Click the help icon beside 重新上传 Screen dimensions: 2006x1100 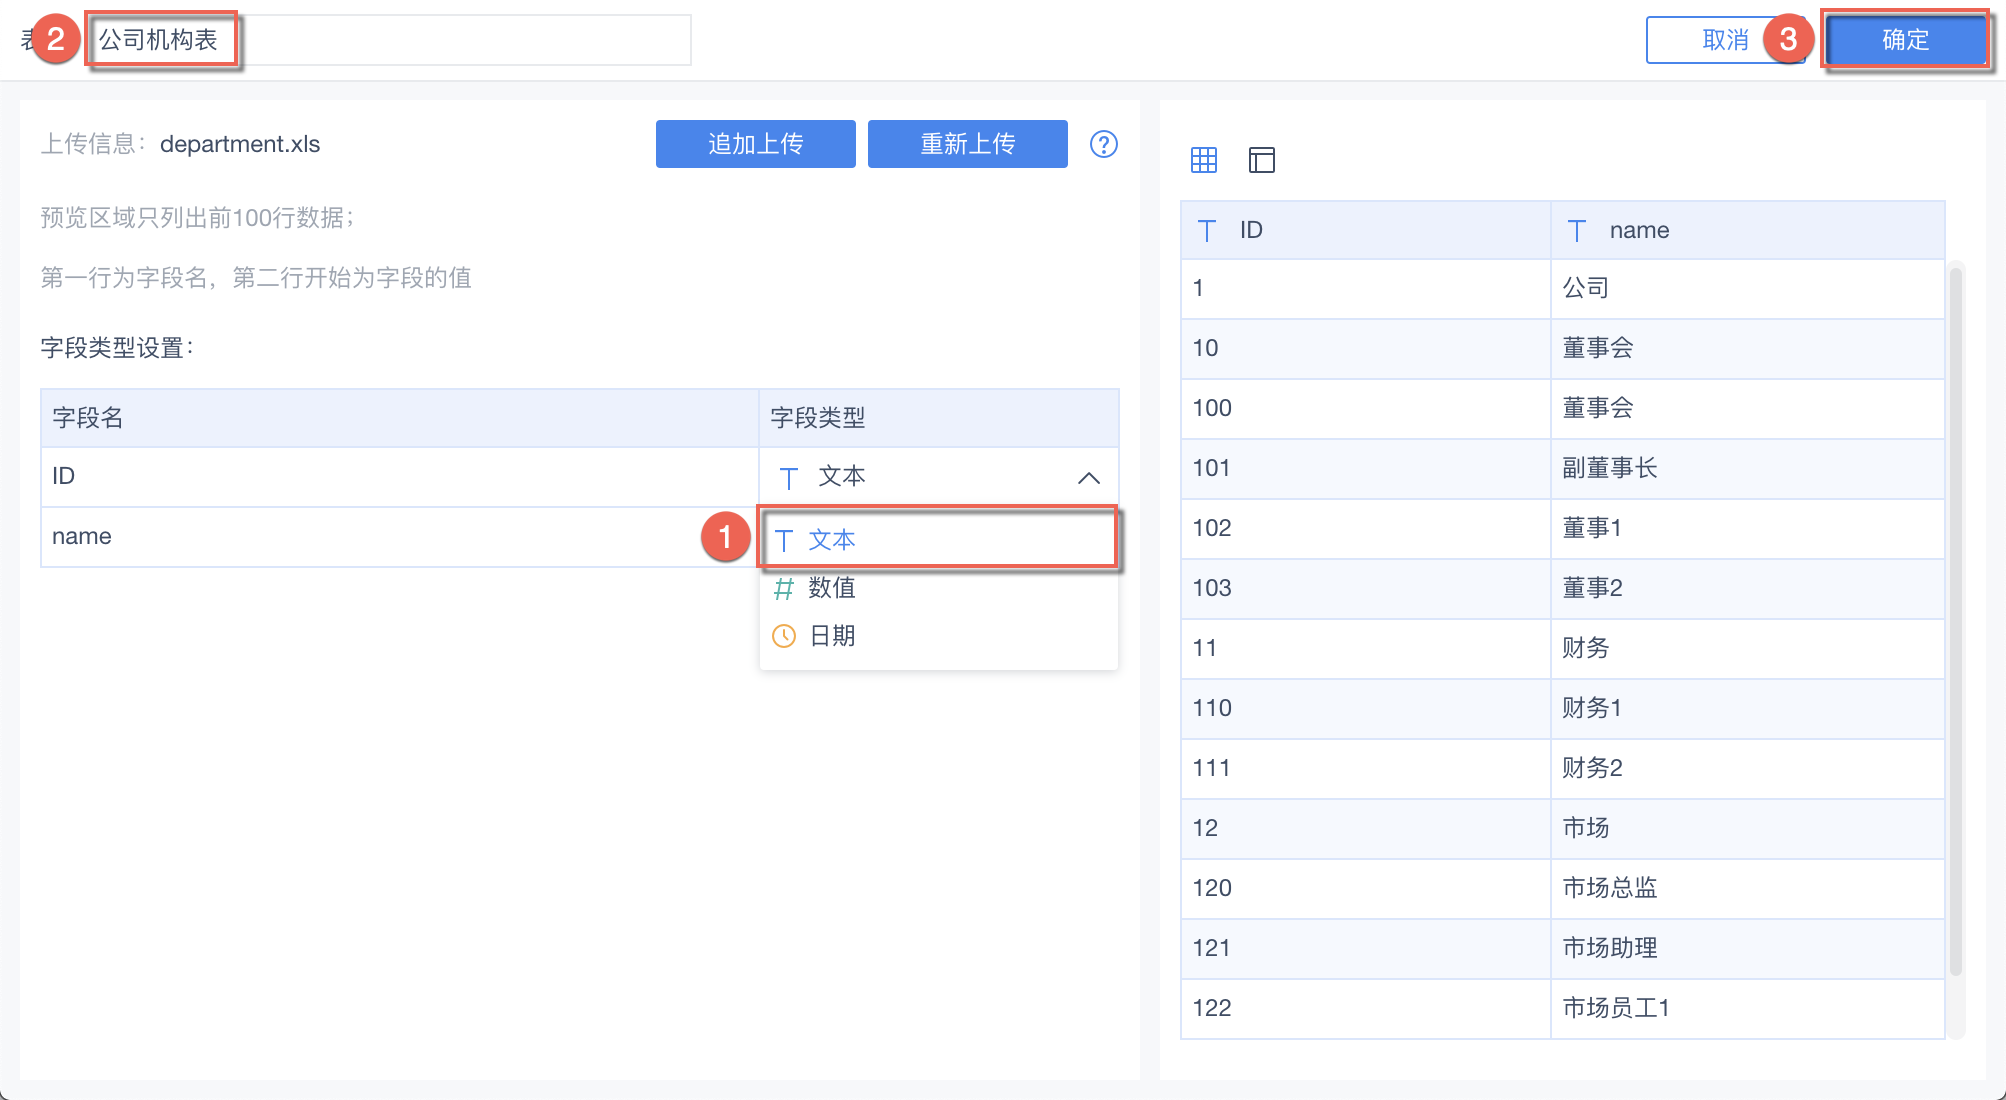(x=1103, y=143)
